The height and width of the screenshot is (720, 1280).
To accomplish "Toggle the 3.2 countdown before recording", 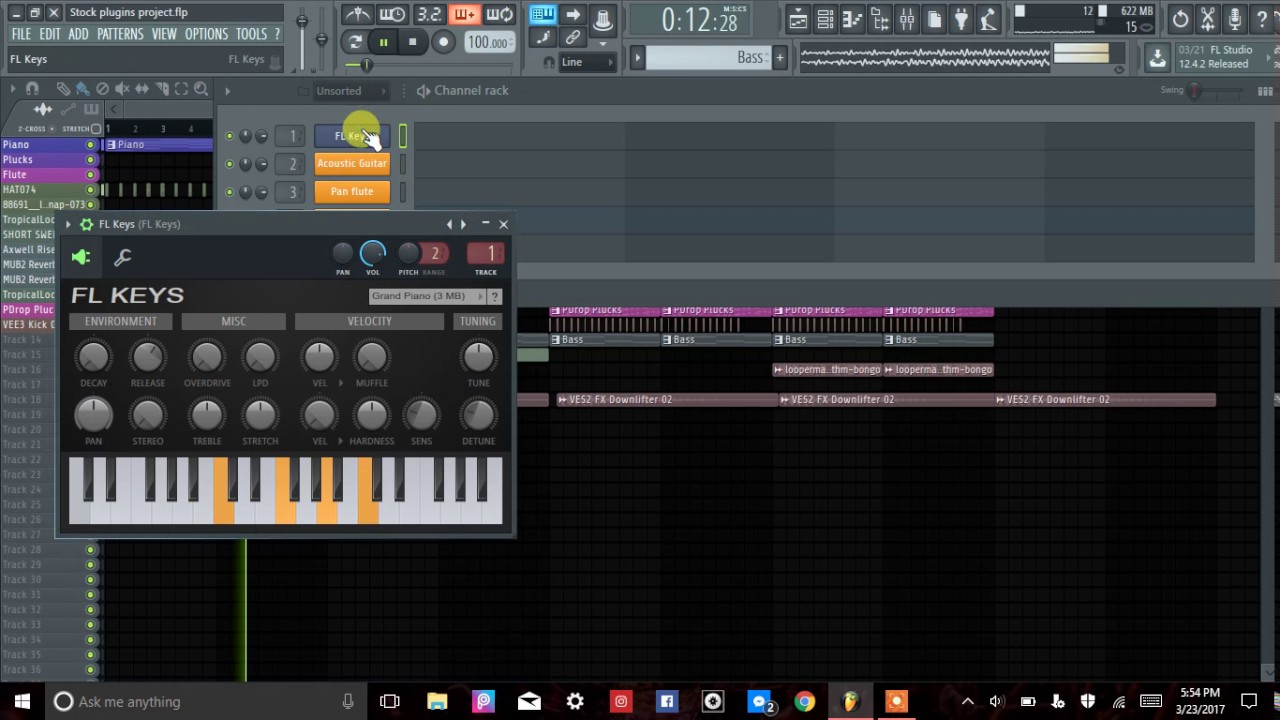I will [429, 15].
